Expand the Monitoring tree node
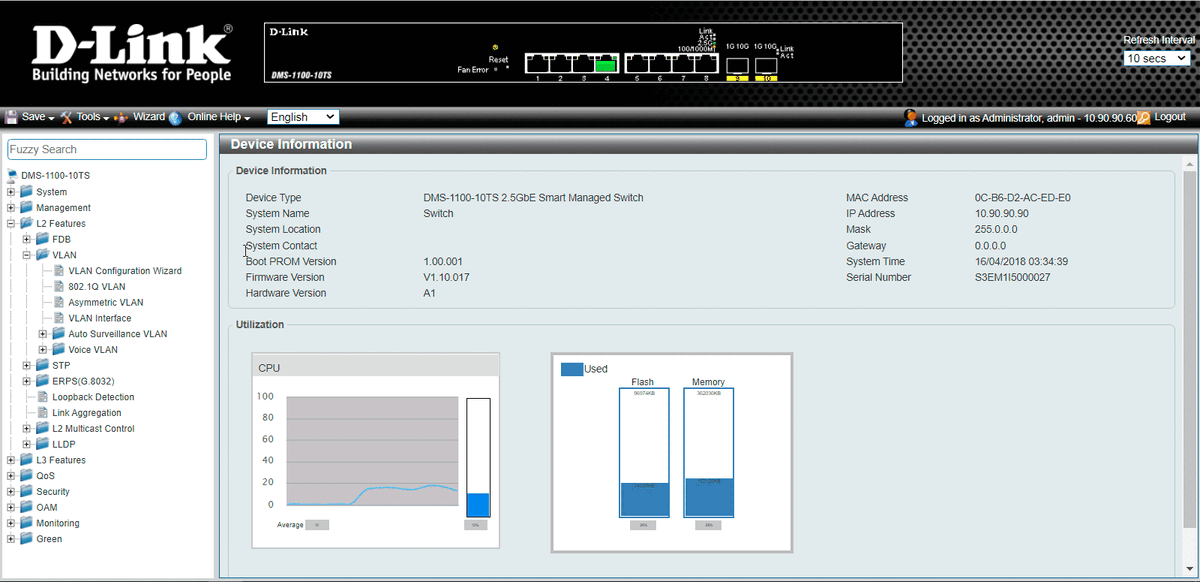 pyautogui.click(x=11, y=523)
